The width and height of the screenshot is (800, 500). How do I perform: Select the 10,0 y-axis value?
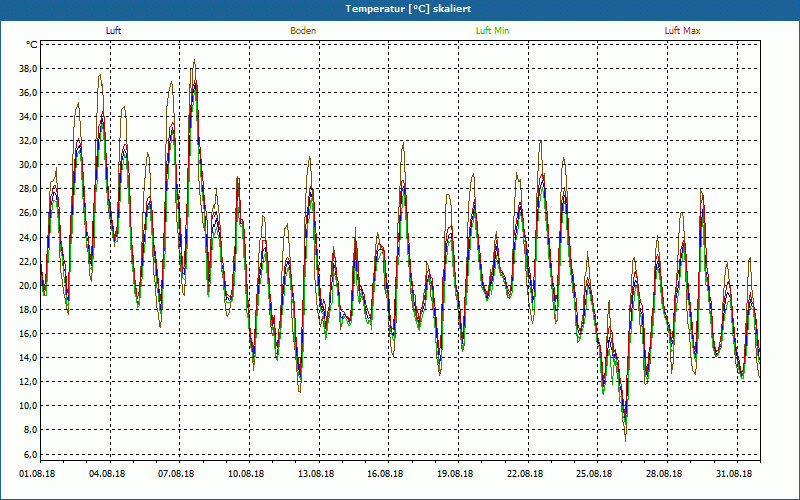(29, 406)
